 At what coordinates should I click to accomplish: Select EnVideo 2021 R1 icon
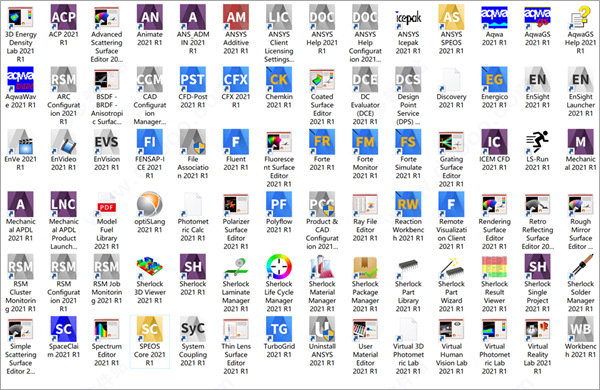64,142
